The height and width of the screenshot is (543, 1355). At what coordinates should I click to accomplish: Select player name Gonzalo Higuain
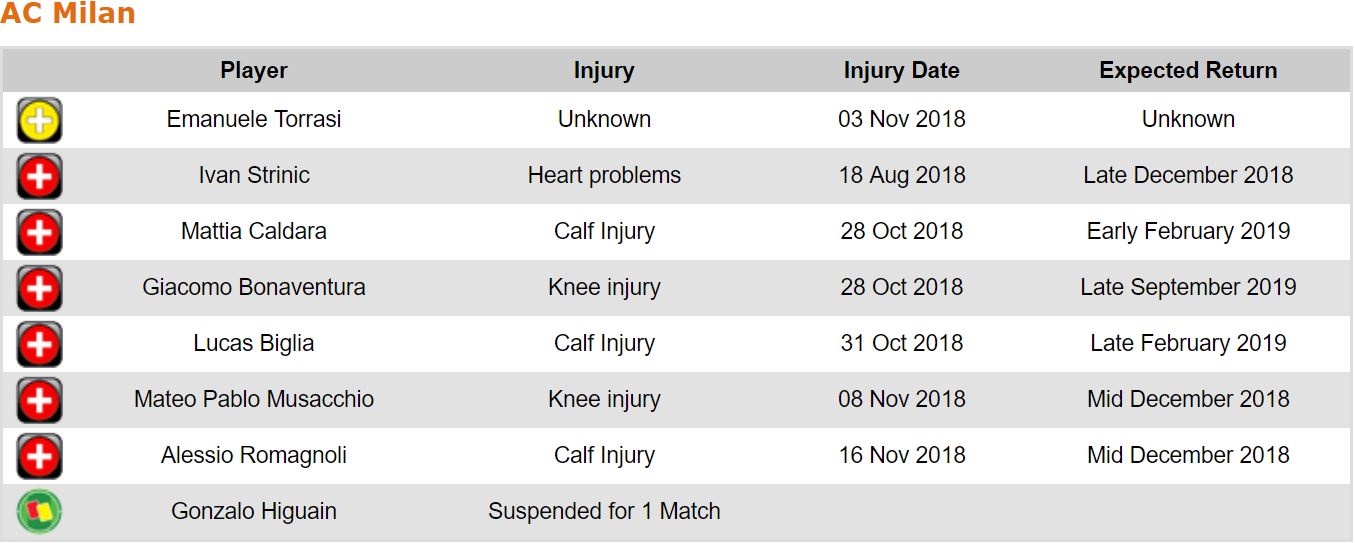(254, 511)
